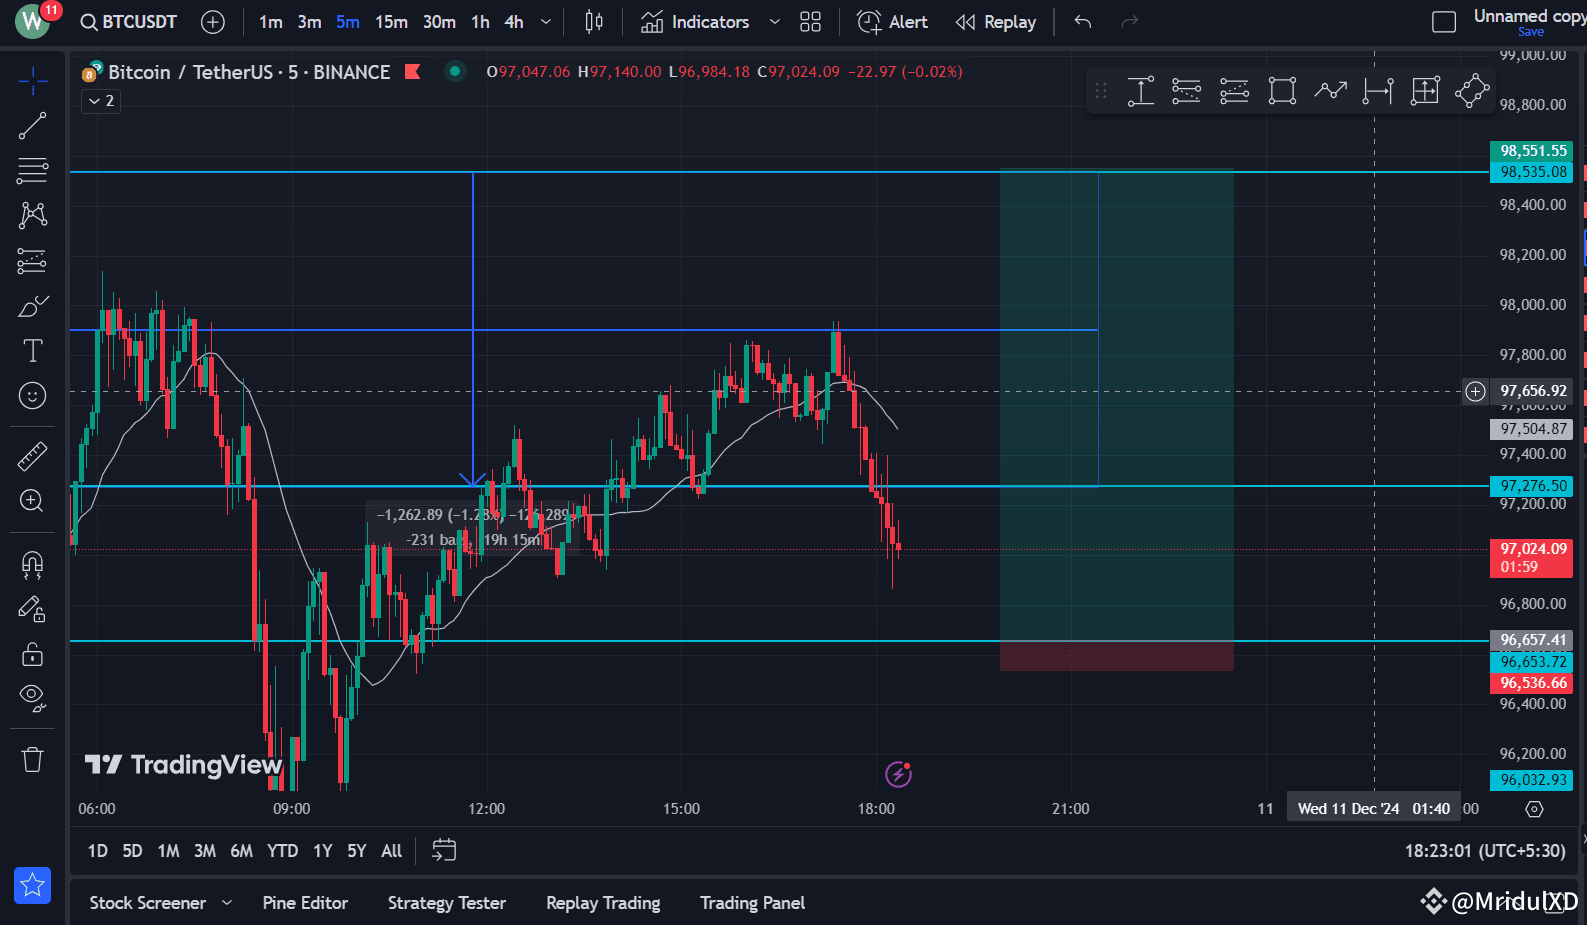This screenshot has height=925, width=1587.
Task: Open the emoji icons tool
Action: (x=33, y=396)
